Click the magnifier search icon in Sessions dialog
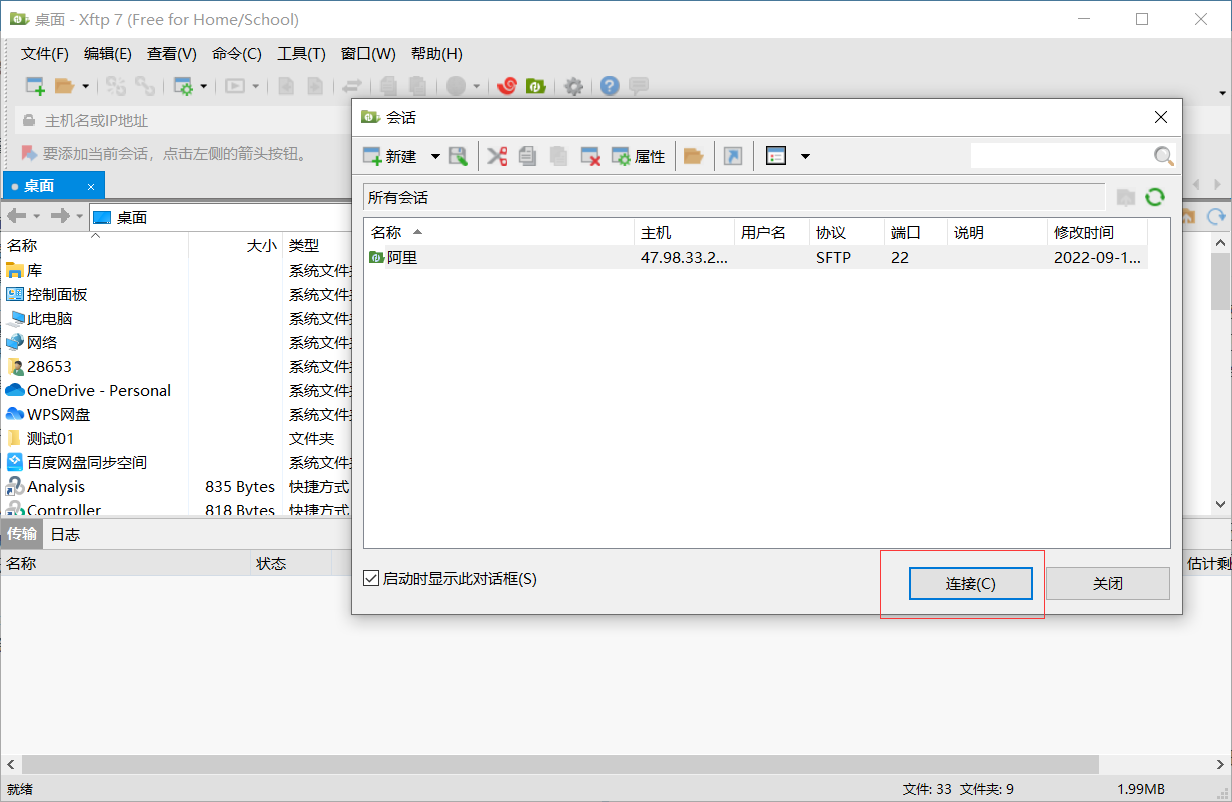Viewport: 1232px width, 802px height. (x=1163, y=156)
